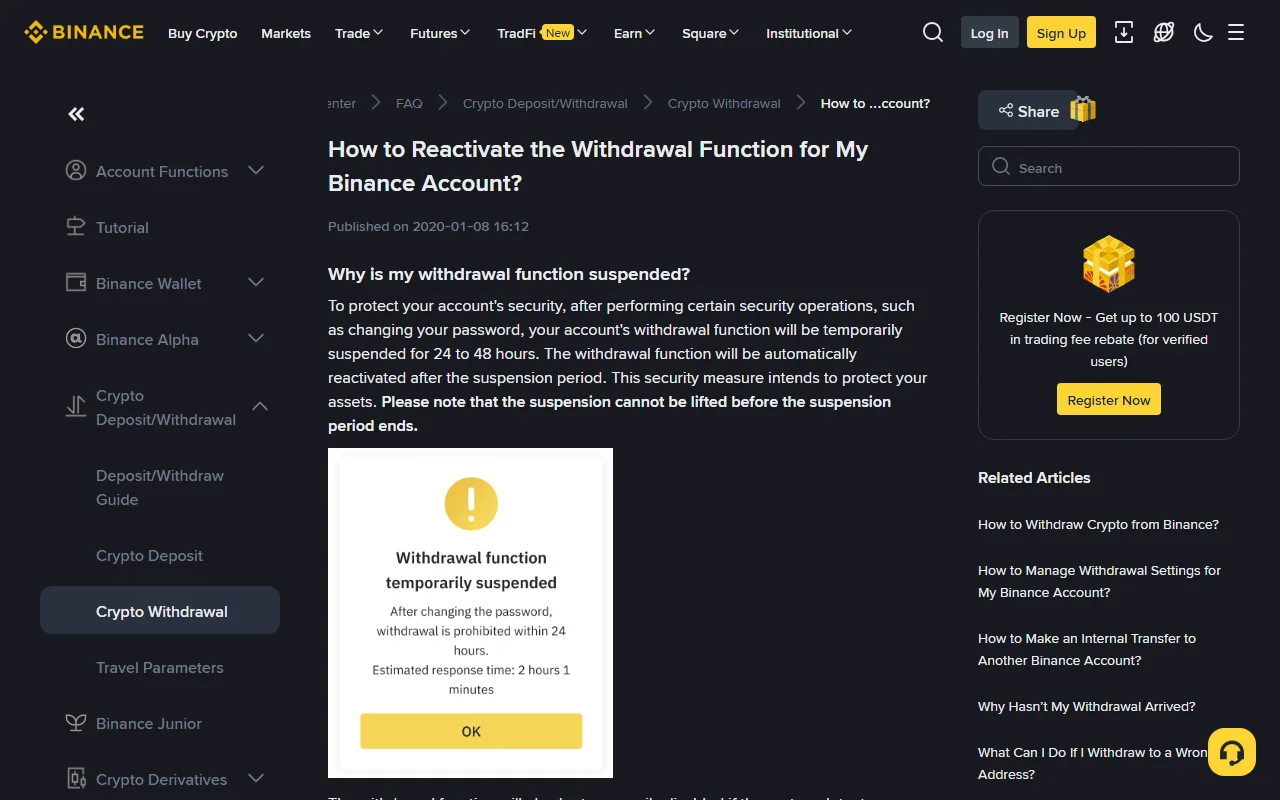Click the Log In button
Image resolution: width=1280 pixels, height=800 pixels.
coord(989,32)
